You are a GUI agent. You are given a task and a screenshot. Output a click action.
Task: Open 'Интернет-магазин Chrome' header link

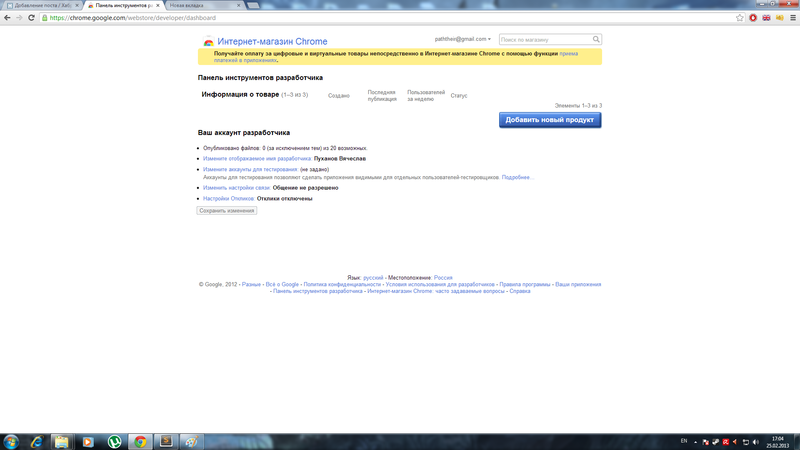click(x=272, y=41)
